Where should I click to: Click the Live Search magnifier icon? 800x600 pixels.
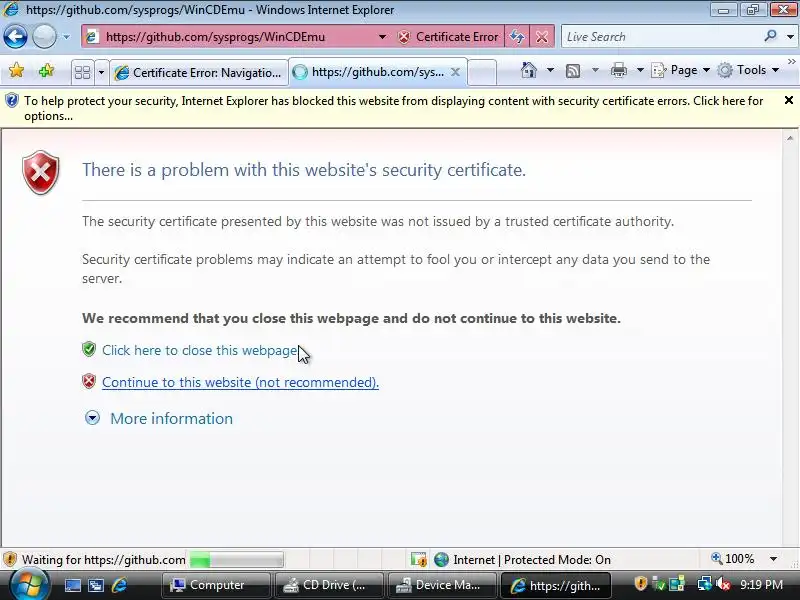tap(771, 36)
